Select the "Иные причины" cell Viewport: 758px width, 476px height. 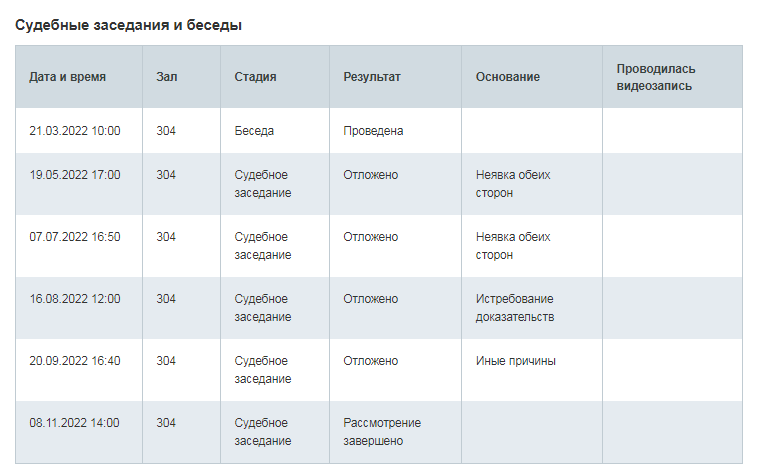516,361
